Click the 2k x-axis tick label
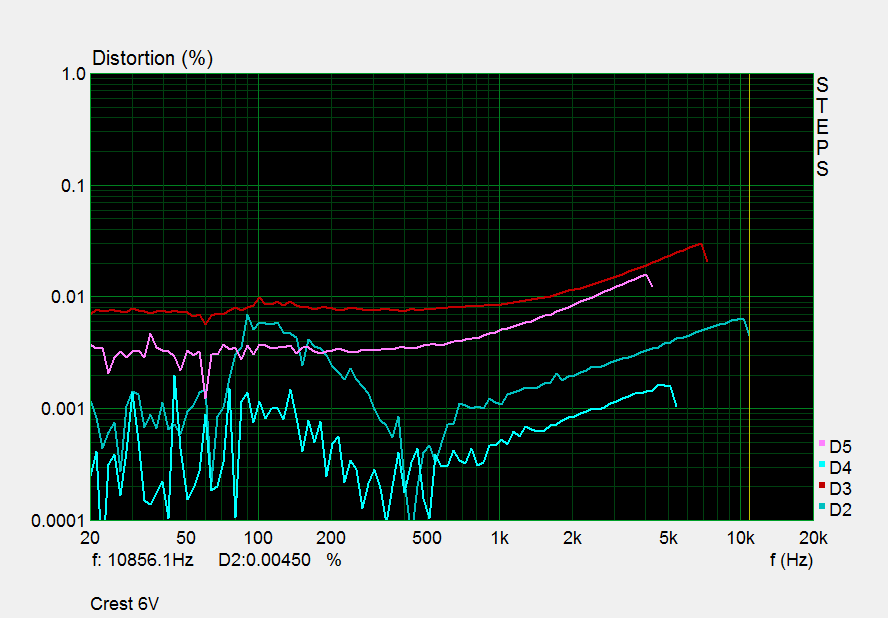 click(572, 538)
